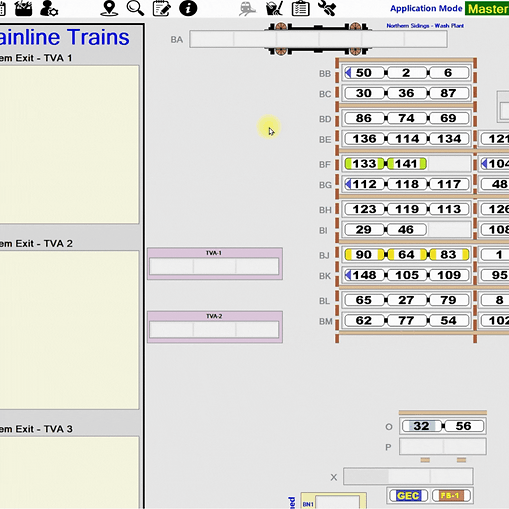509x509 pixels.
Task: Select train unit 118 on track BG
Action: point(406,184)
